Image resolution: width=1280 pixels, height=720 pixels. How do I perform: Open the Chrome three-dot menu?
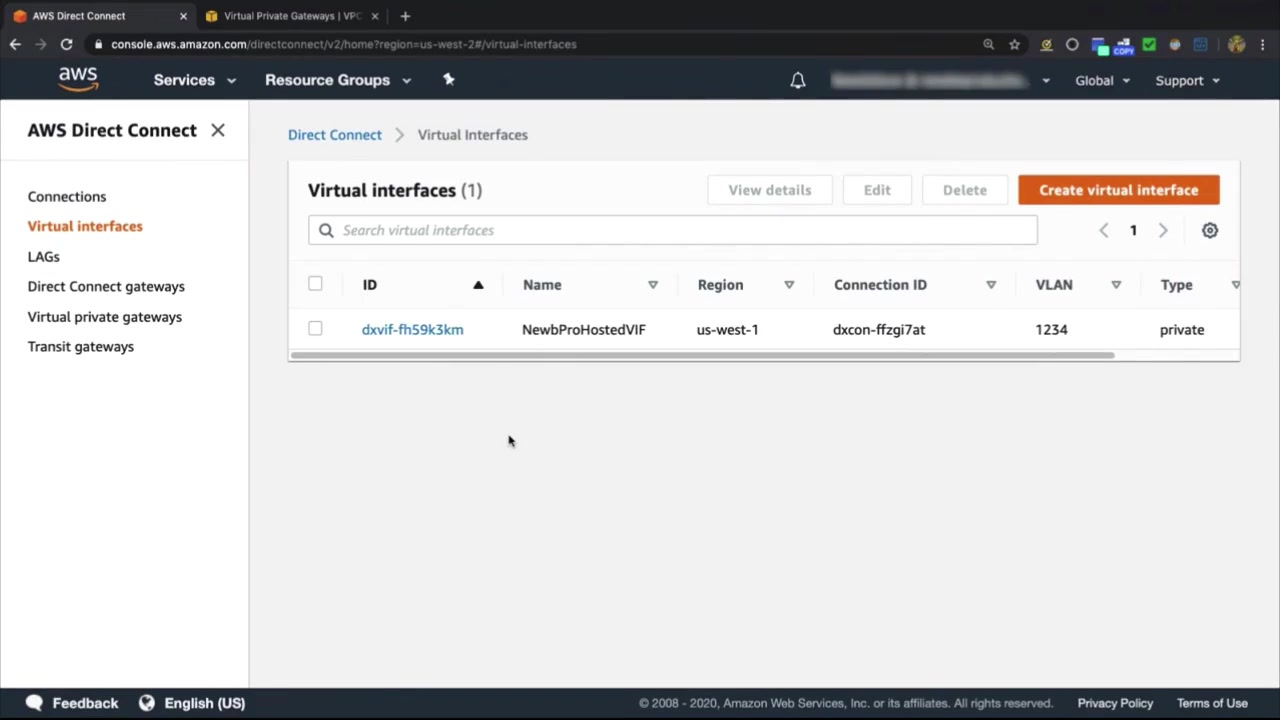[1262, 44]
